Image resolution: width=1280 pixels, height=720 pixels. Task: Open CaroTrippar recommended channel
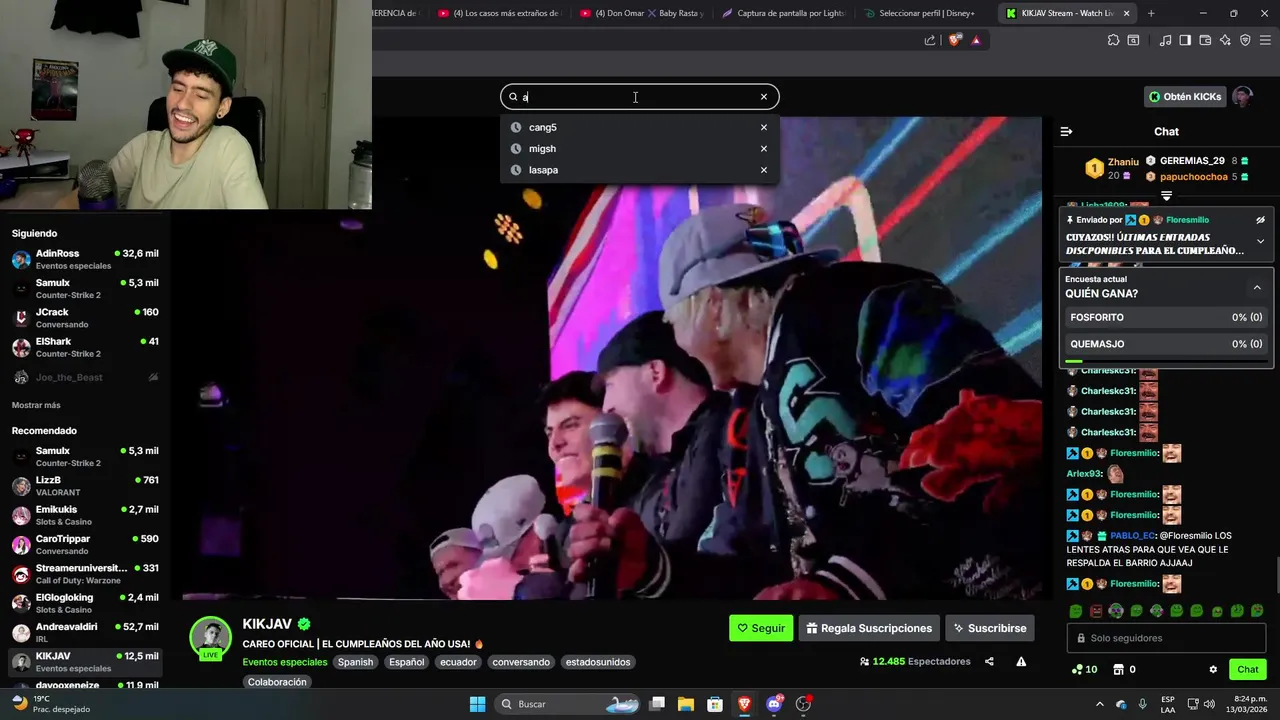point(85,544)
